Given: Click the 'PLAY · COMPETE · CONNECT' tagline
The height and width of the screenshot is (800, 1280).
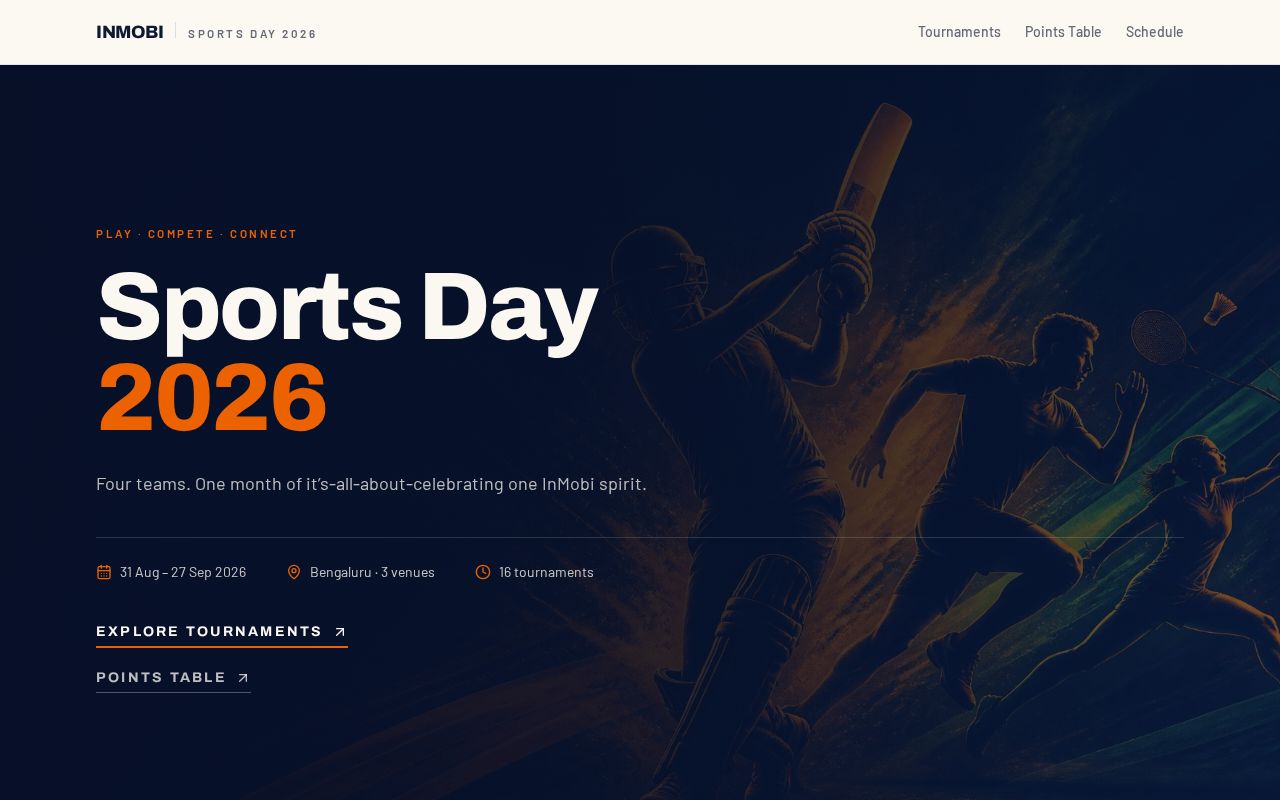Looking at the screenshot, I should pyautogui.click(x=197, y=234).
